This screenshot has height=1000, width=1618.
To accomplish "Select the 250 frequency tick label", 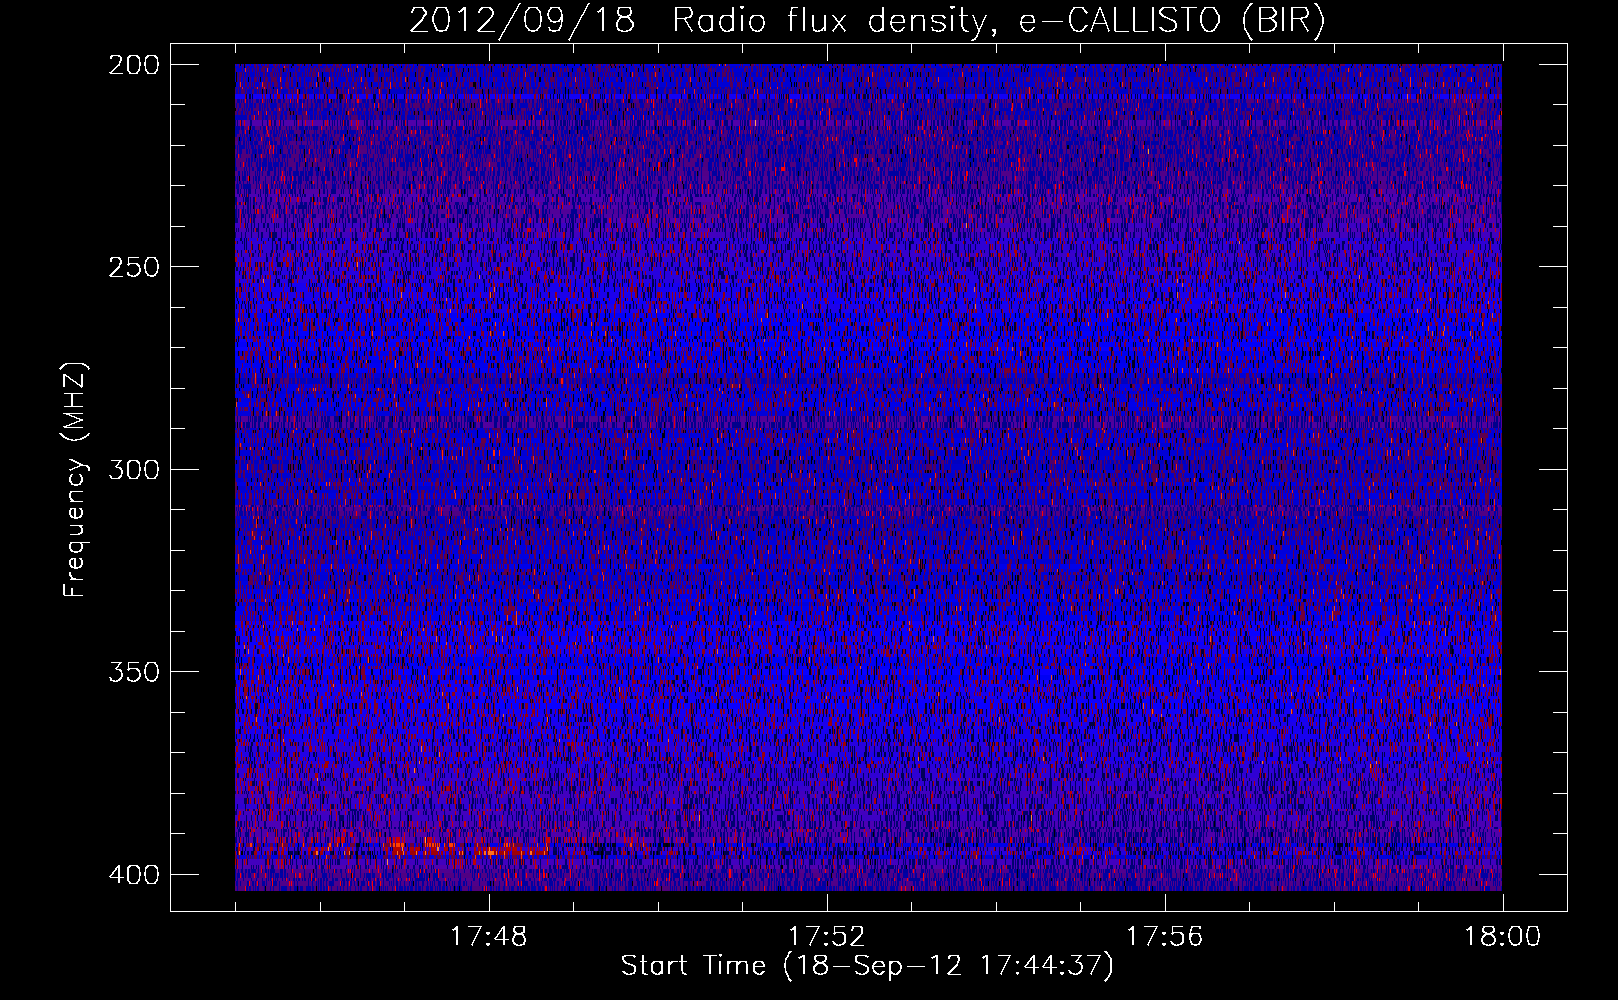I will coord(132,267).
